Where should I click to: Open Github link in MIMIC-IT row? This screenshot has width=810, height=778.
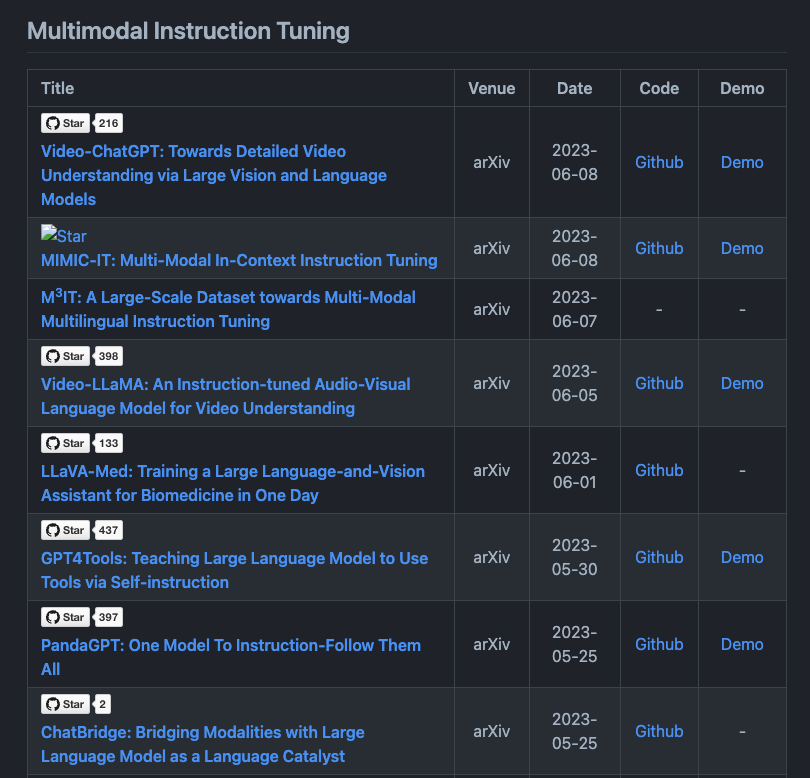[659, 248]
